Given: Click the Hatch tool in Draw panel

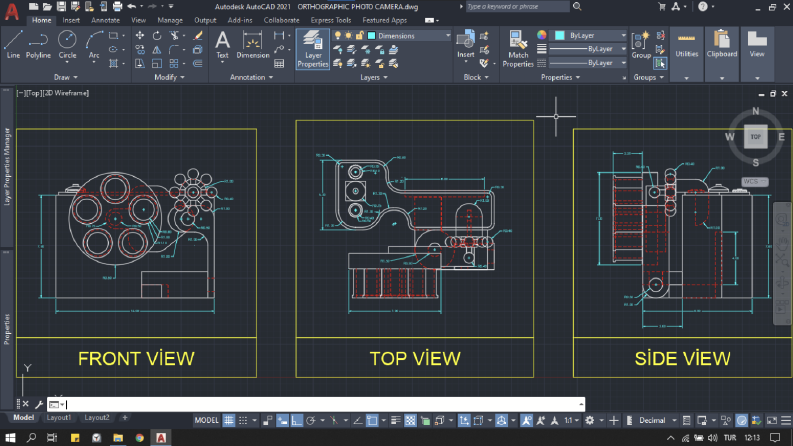Looking at the screenshot, I should (x=113, y=64).
